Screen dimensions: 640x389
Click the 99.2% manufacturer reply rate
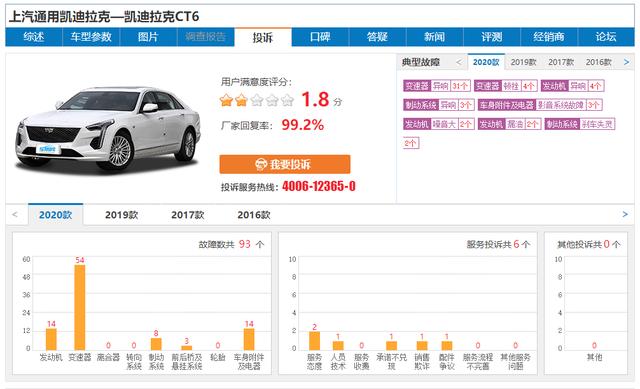[x=302, y=125]
